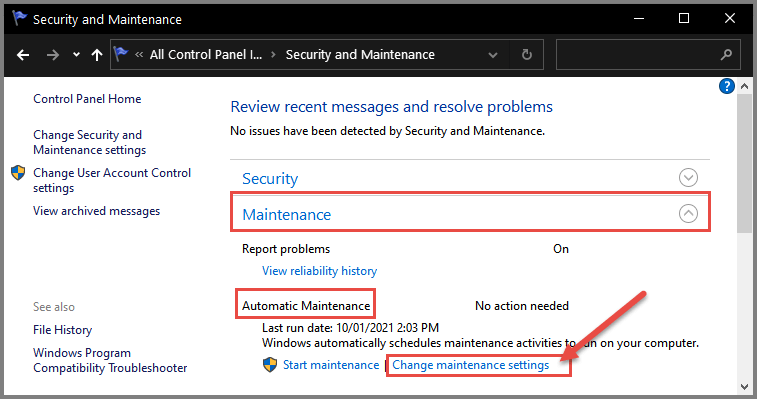
Task: Click the search magnifier icon
Action: coord(726,55)
